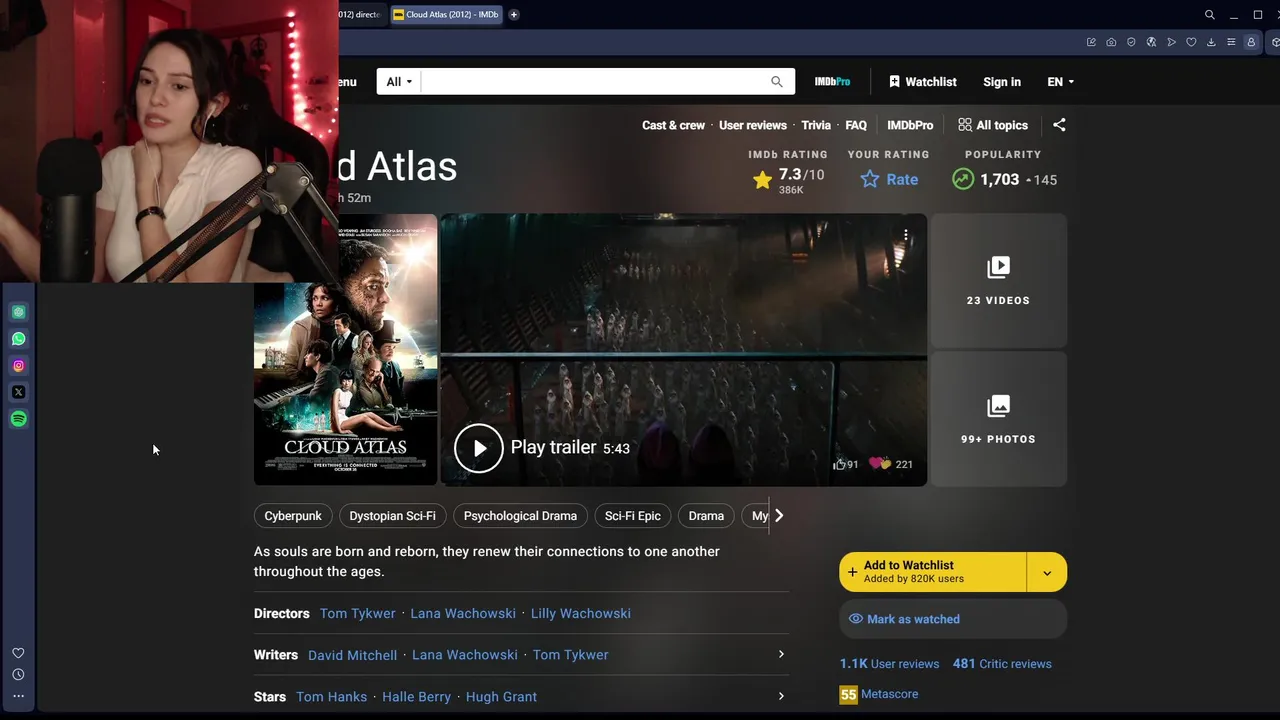Click the edit/note icon in the address bar
Screen dimensions: 1280x720
pyautogui.click(x=1091, y=42)
